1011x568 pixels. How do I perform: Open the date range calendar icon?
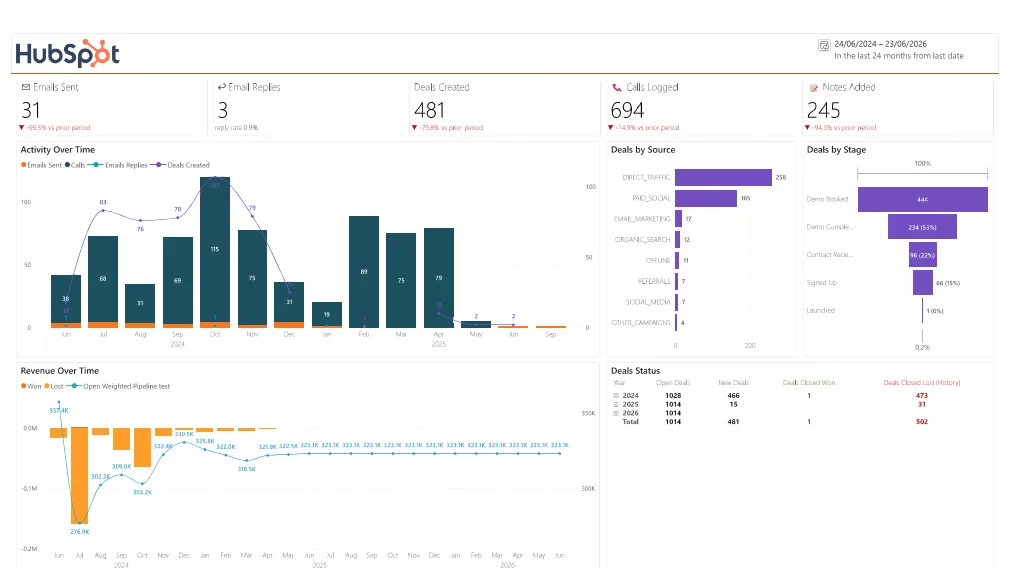tap(824, 44)
